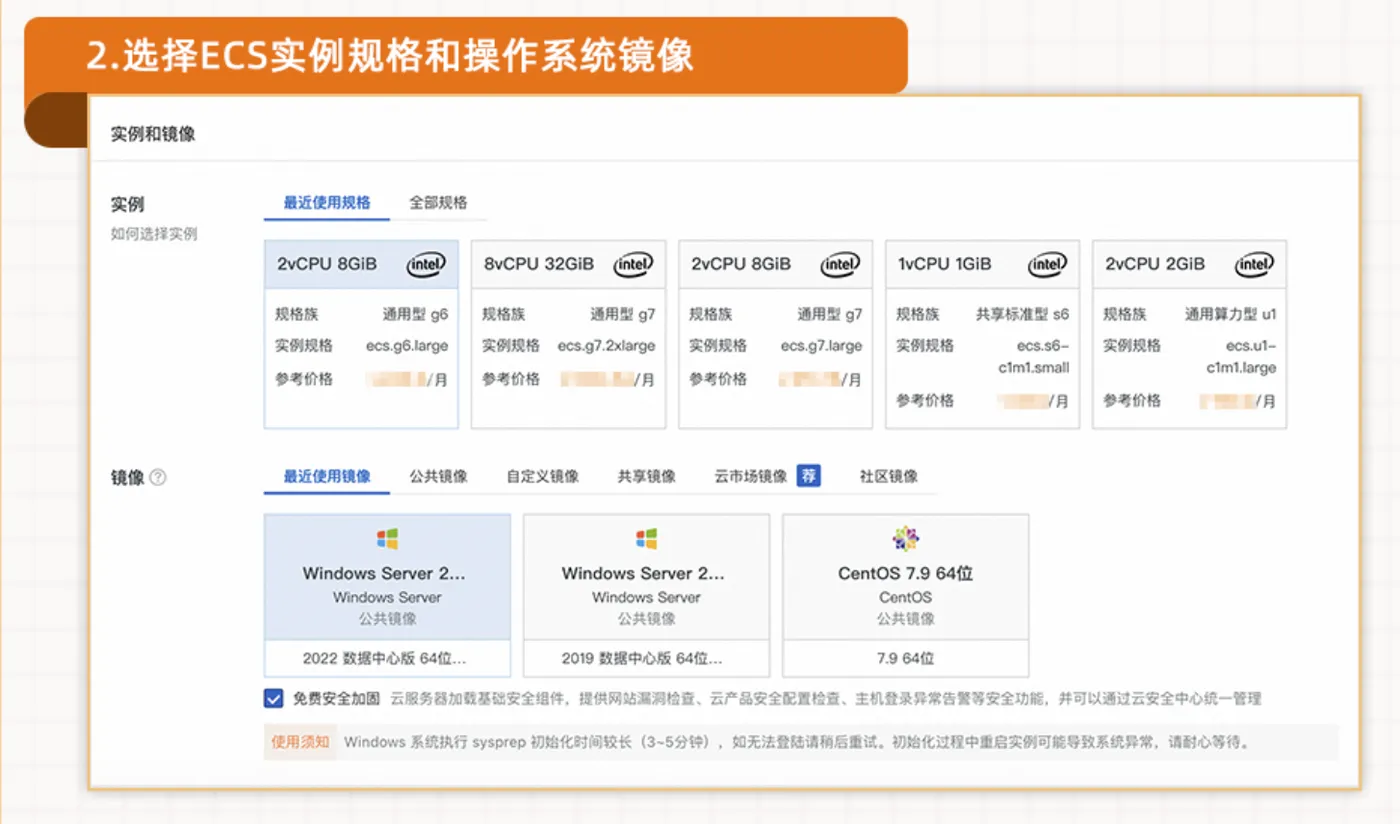Image resolution: width=1400 pixels, height=824 pixels.
Task: Select the Windows Server 2019 image card
Action: coord(646,595)
